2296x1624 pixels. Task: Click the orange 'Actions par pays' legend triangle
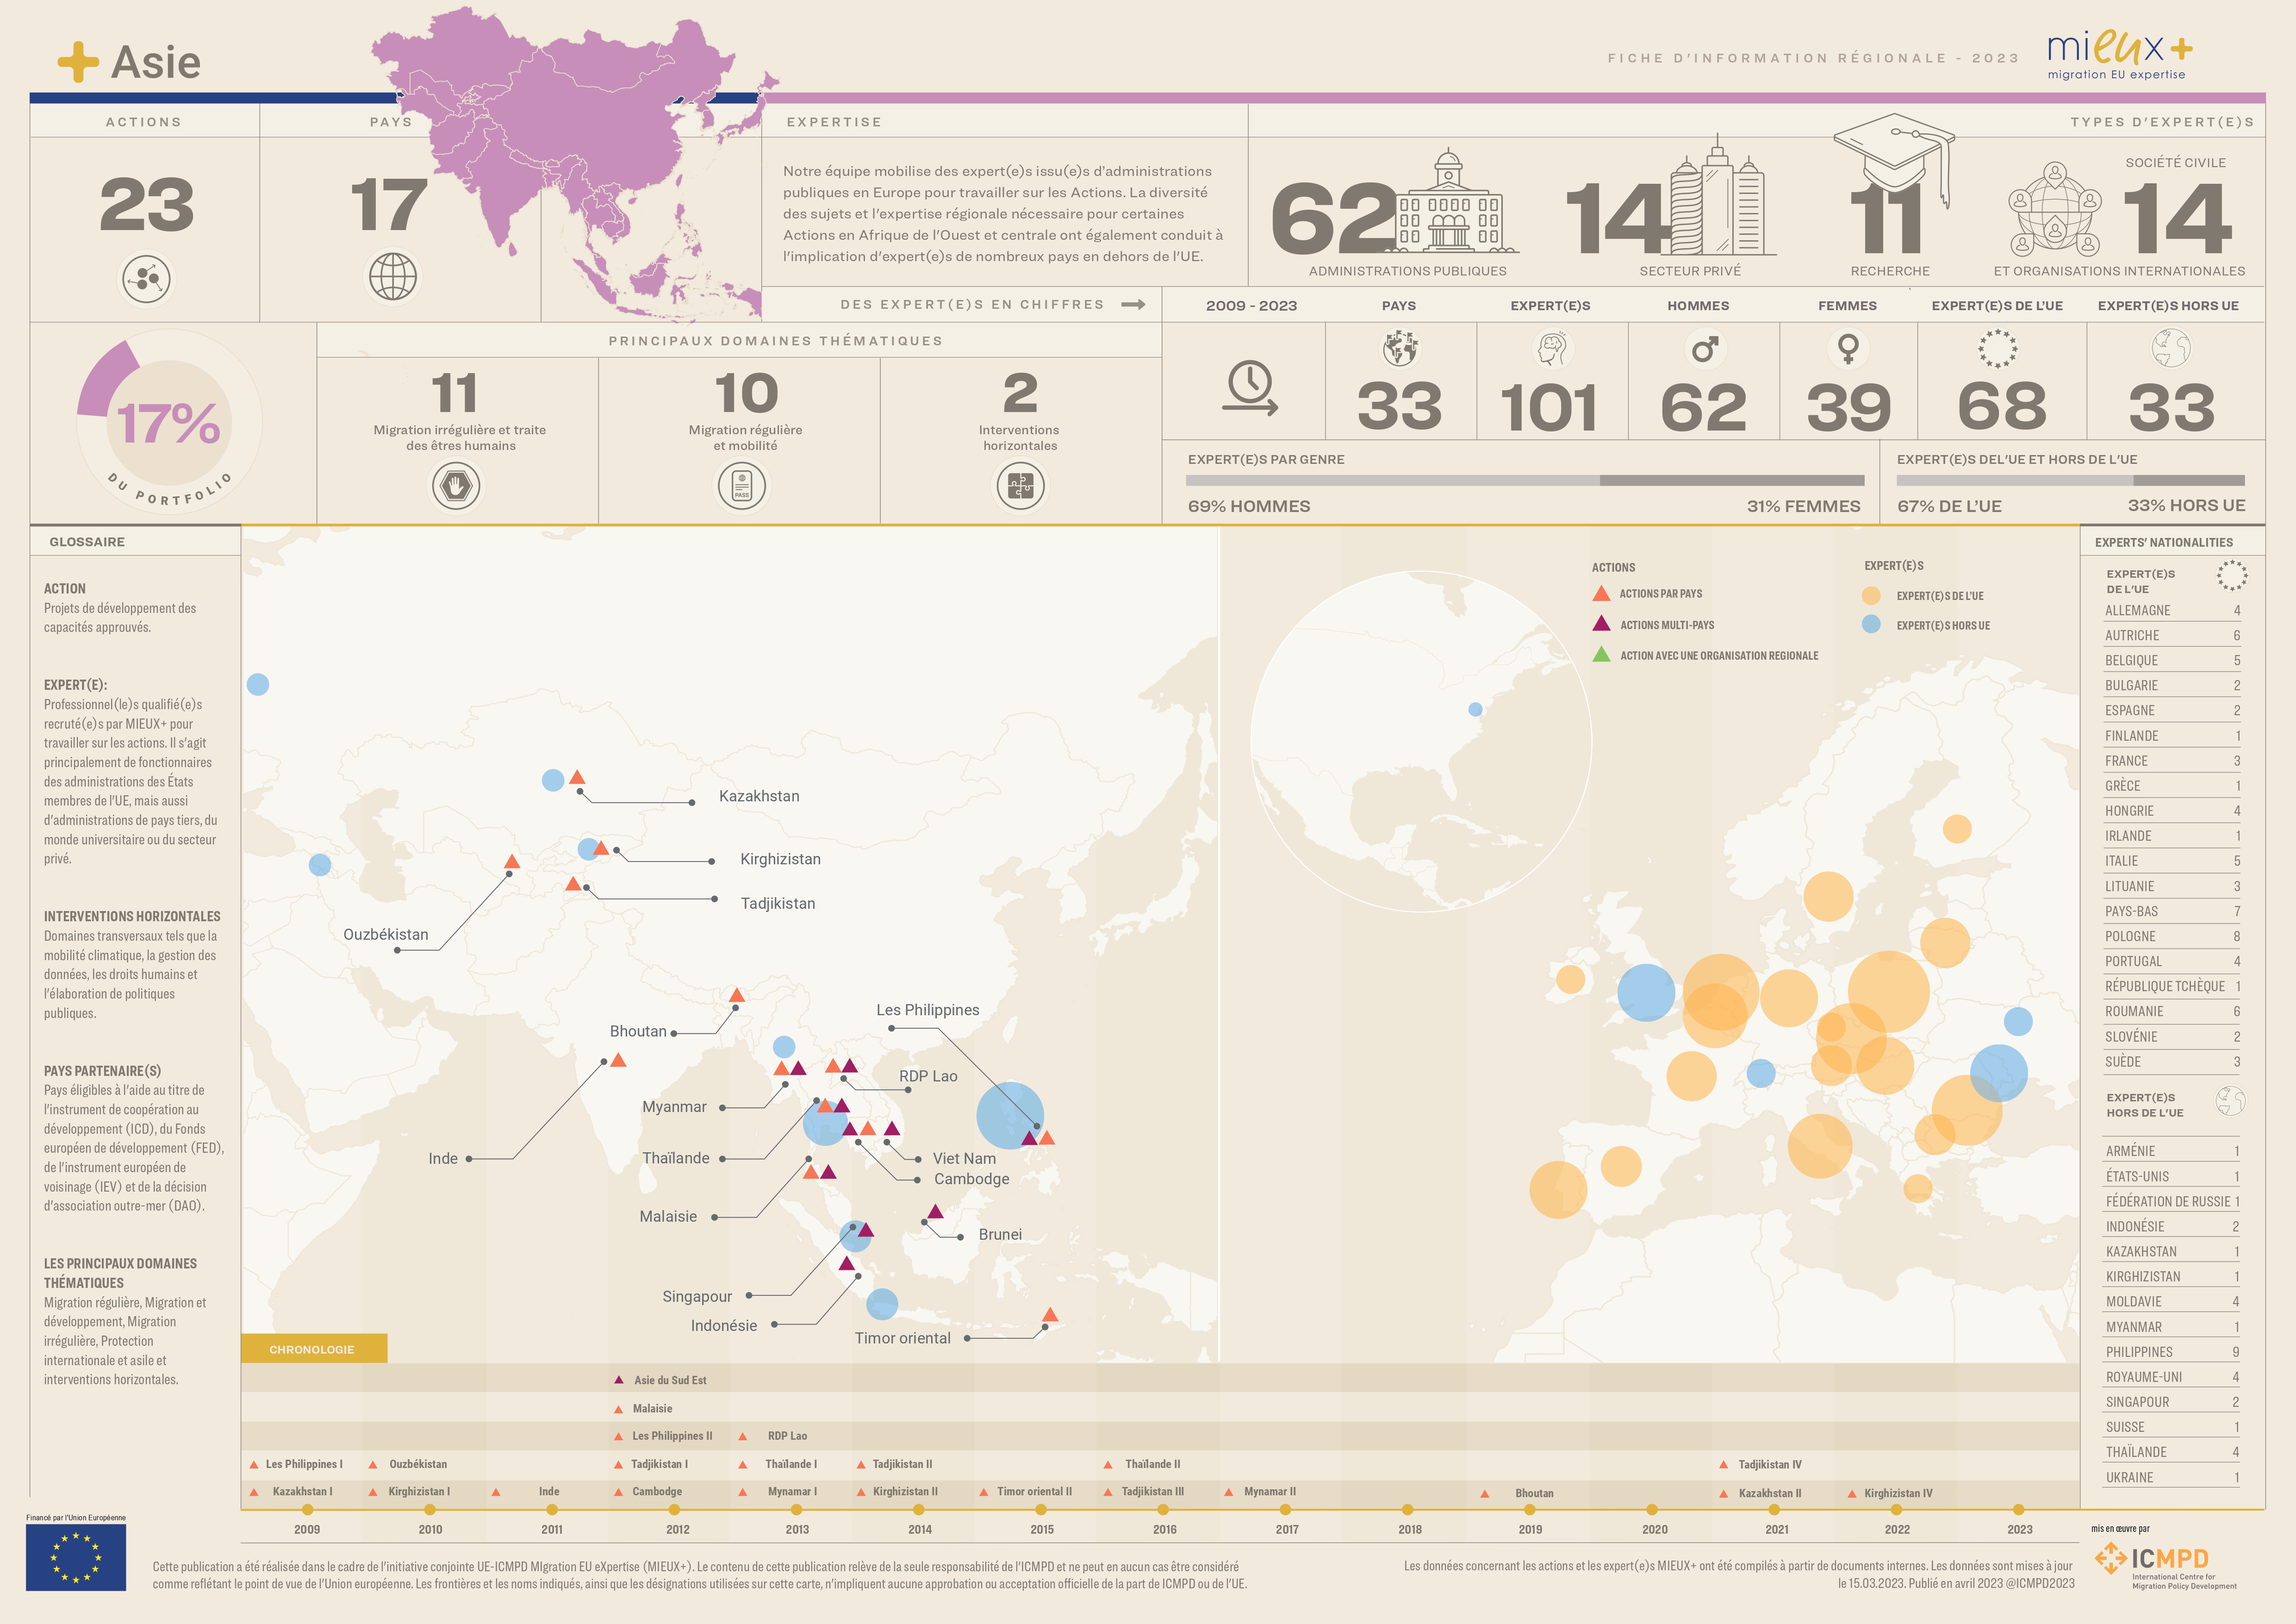(x=1601, y=593)
